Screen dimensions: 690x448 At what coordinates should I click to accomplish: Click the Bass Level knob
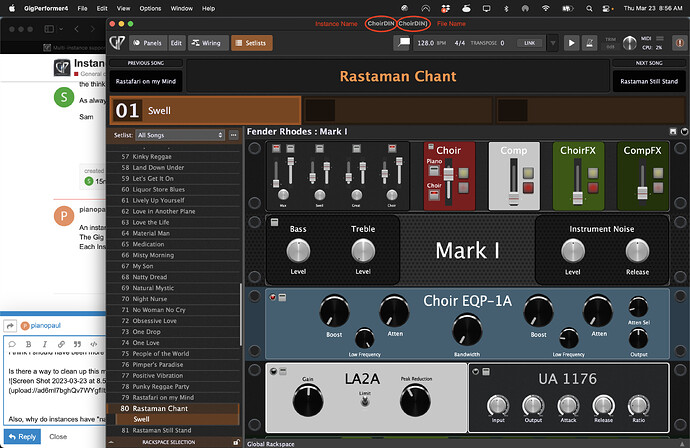[298, 251]
